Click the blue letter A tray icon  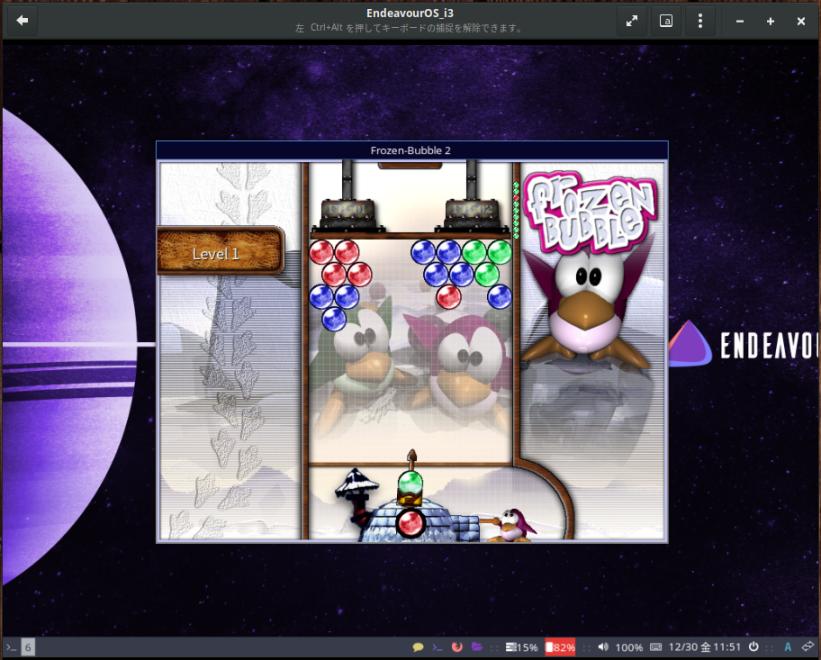(788, 647)
